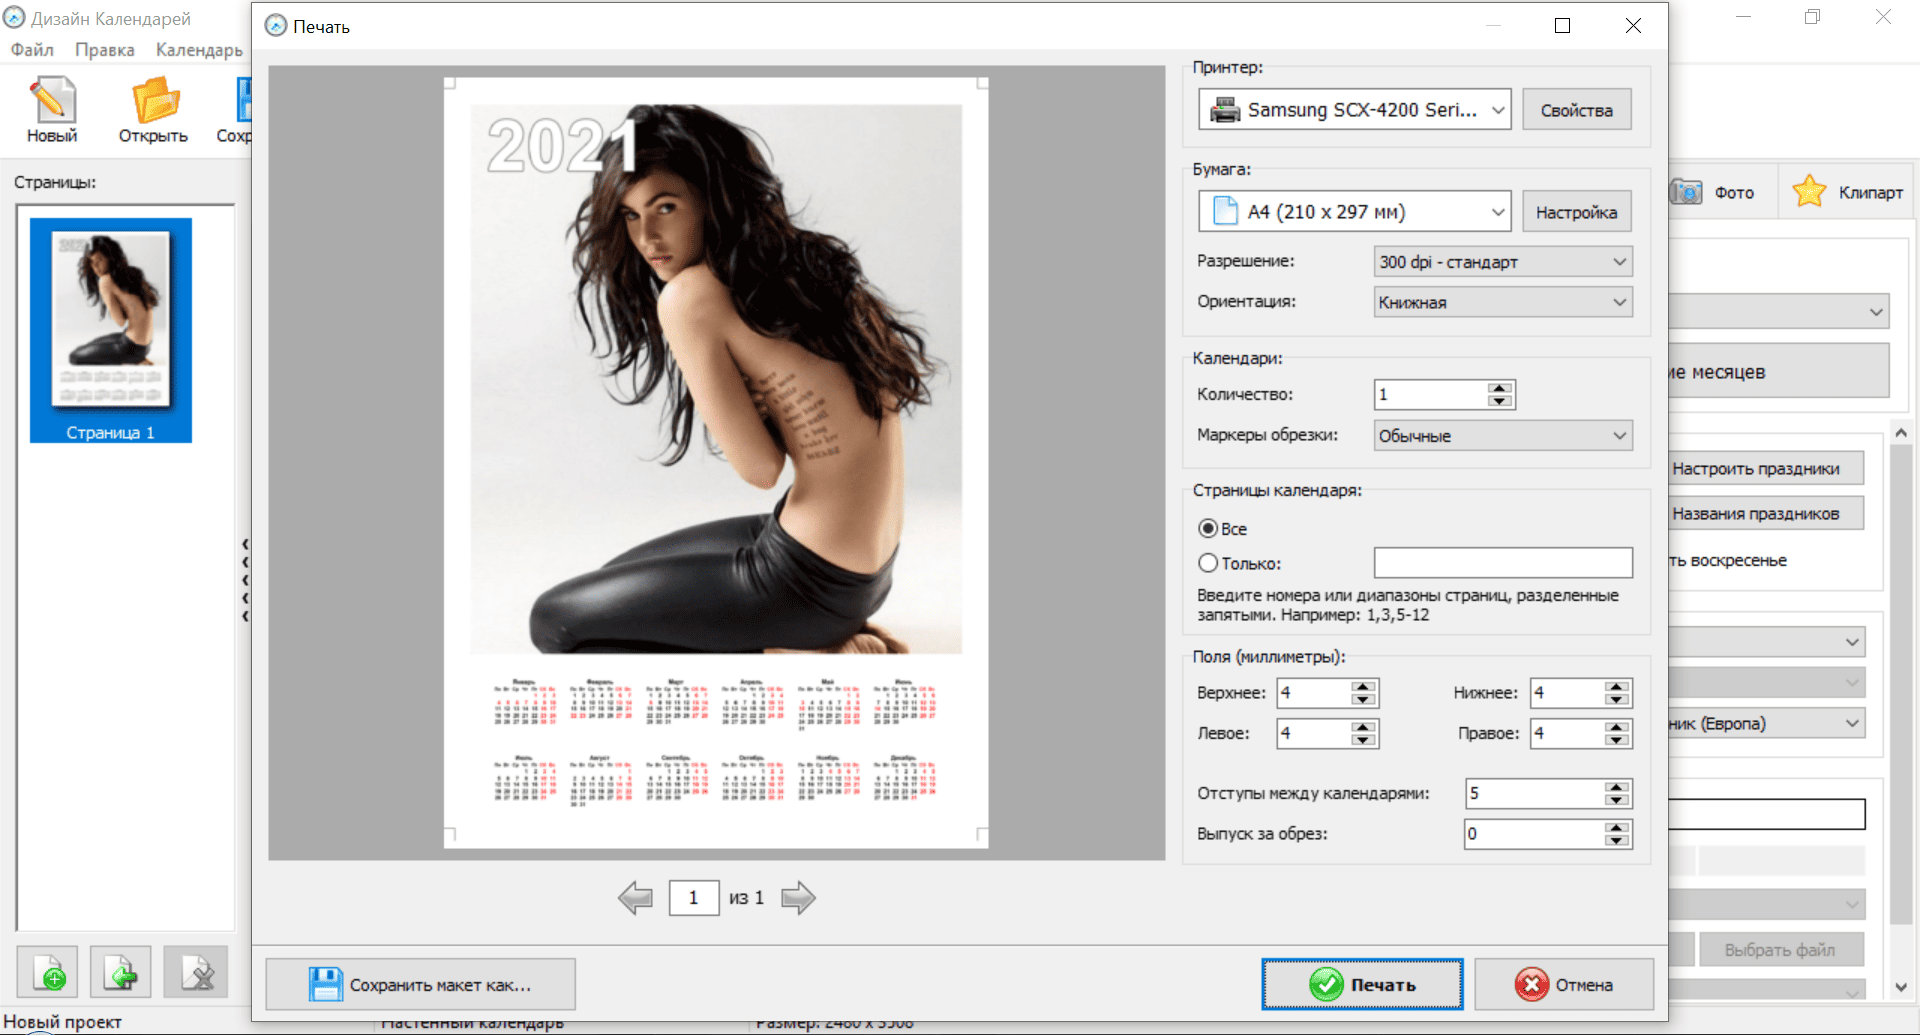This screenshot has width=1920, height=1035.
Task: Increase Выпуск за обрез value
Action: (x=1617, y=827)
